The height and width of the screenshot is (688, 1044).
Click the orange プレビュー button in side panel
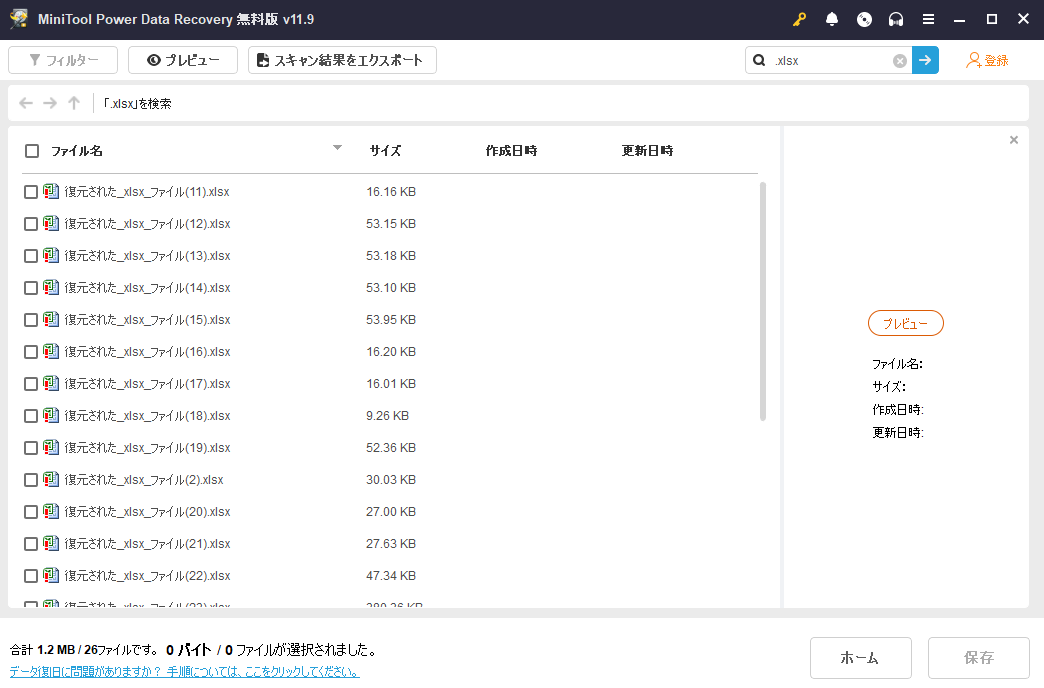[x=906, y=324]
